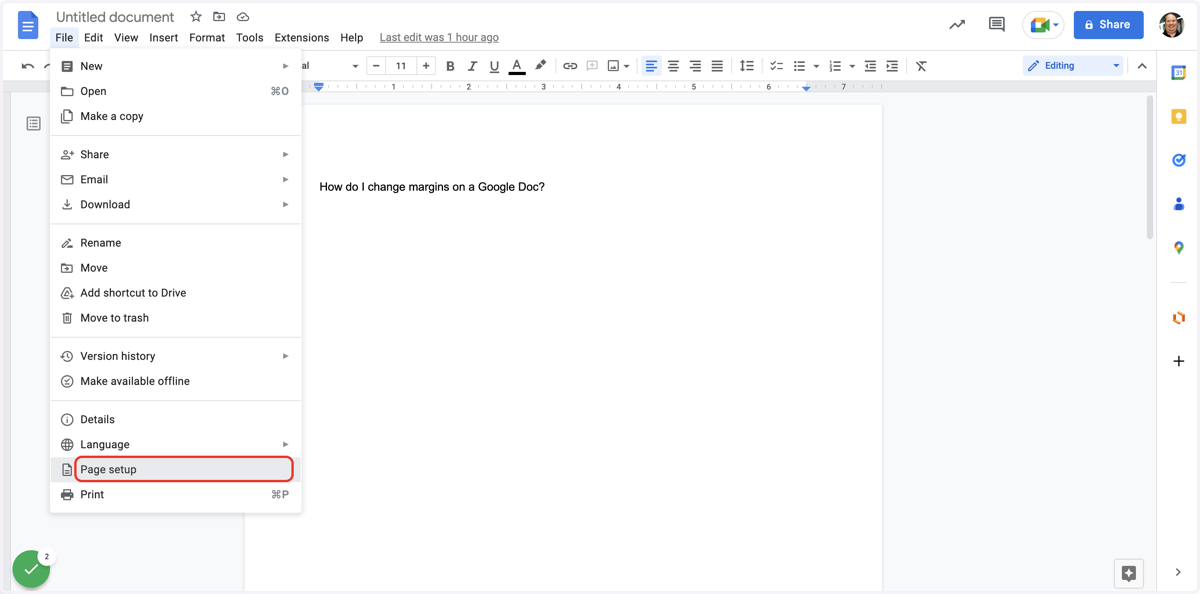Screen dimensions: 1200x594
Task: Select center align
Action: tap(673, 66)
